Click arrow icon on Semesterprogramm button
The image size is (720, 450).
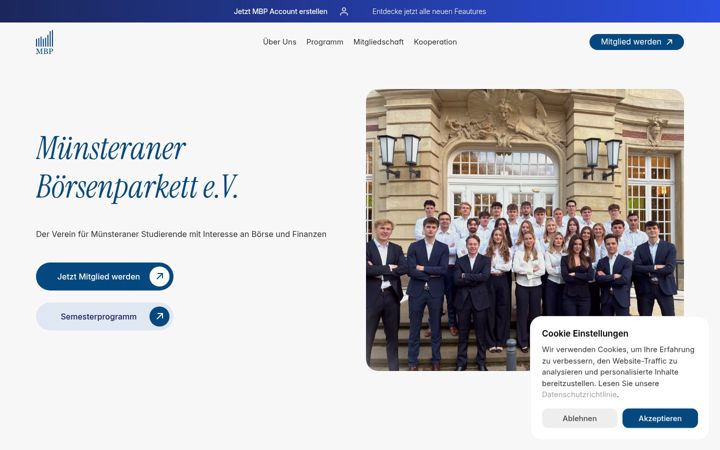click(x=159, y=316)
